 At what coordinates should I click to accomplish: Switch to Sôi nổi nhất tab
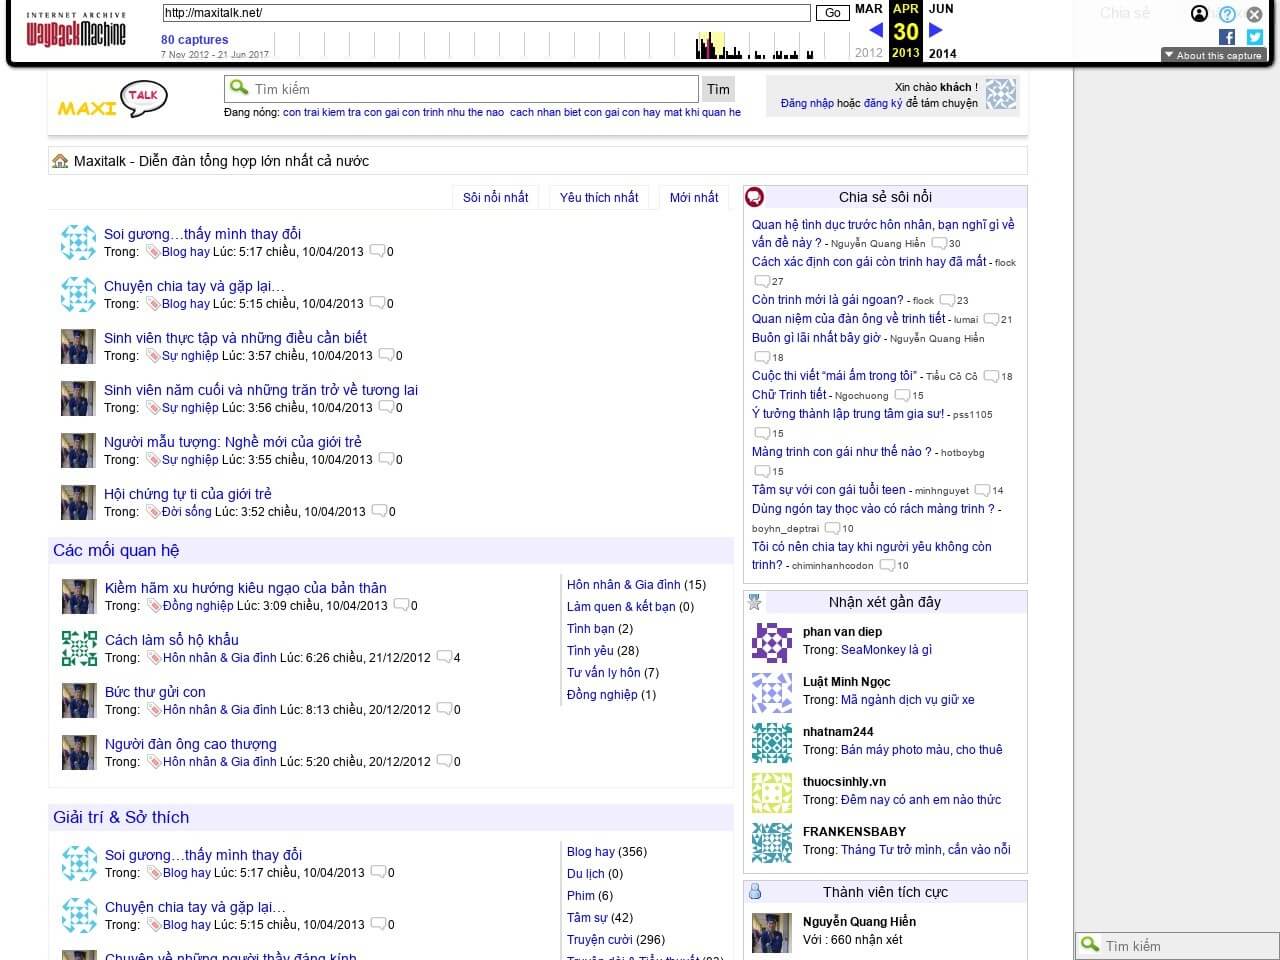[495, 197]
